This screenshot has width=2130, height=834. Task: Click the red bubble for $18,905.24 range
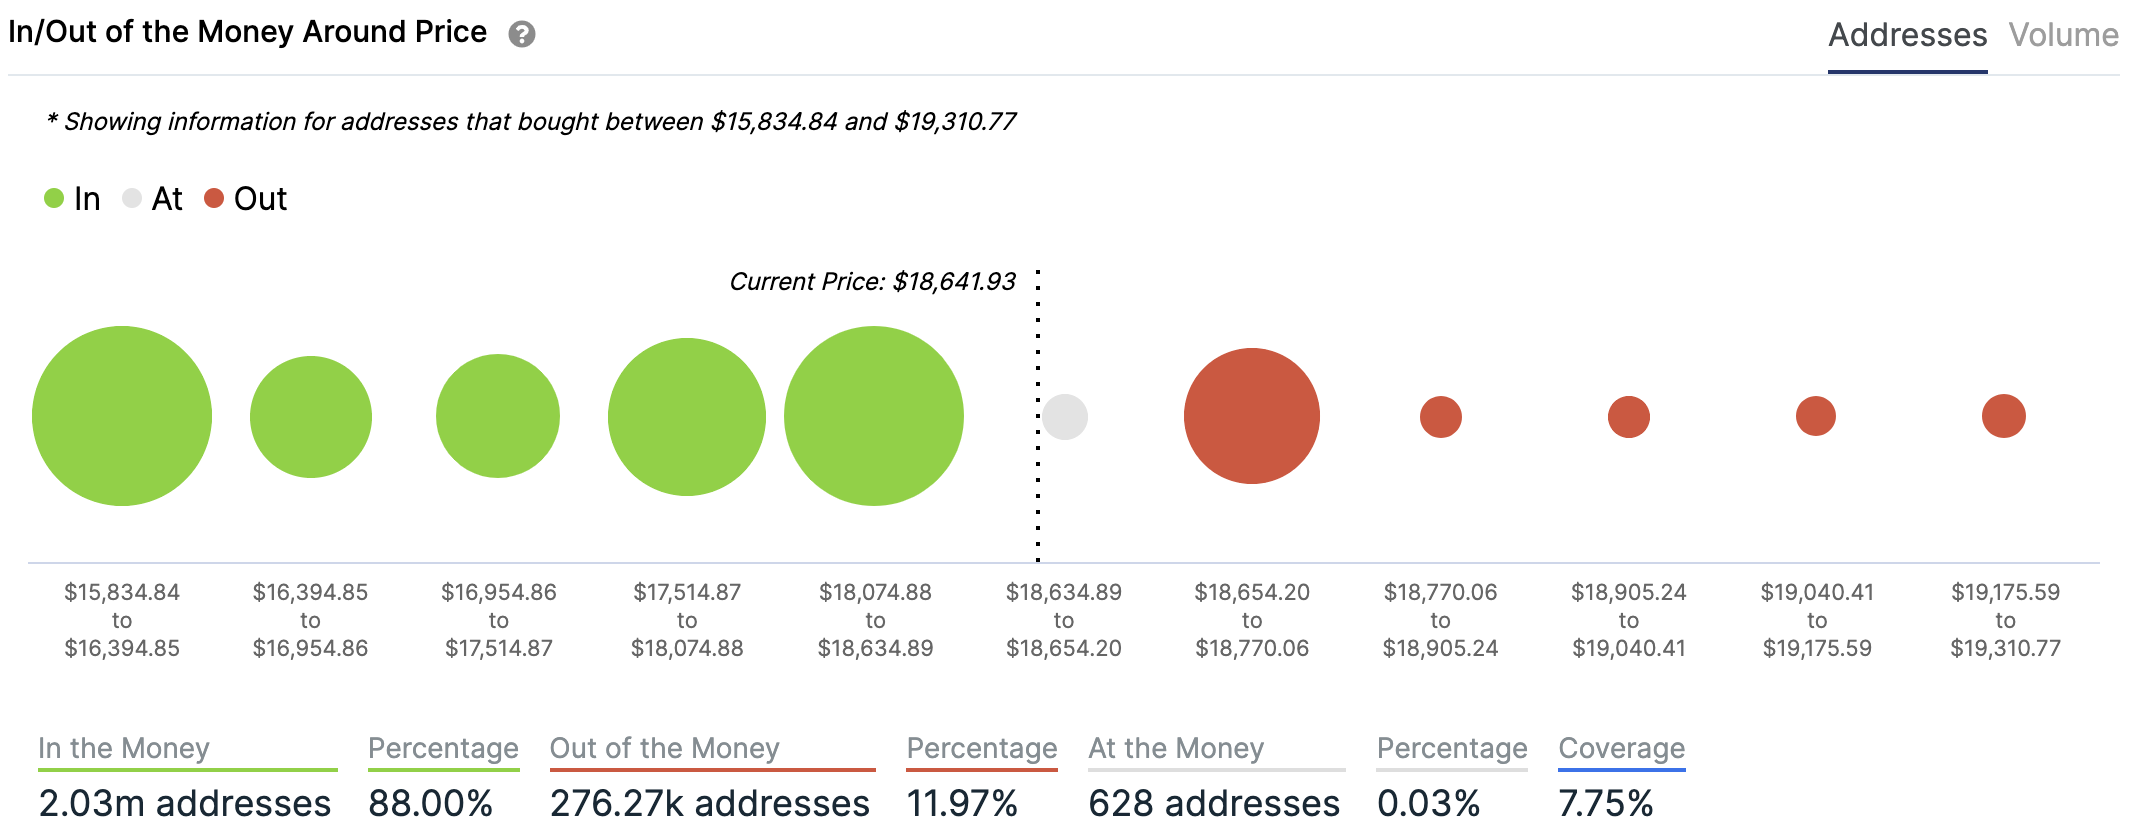(1629, 417)
